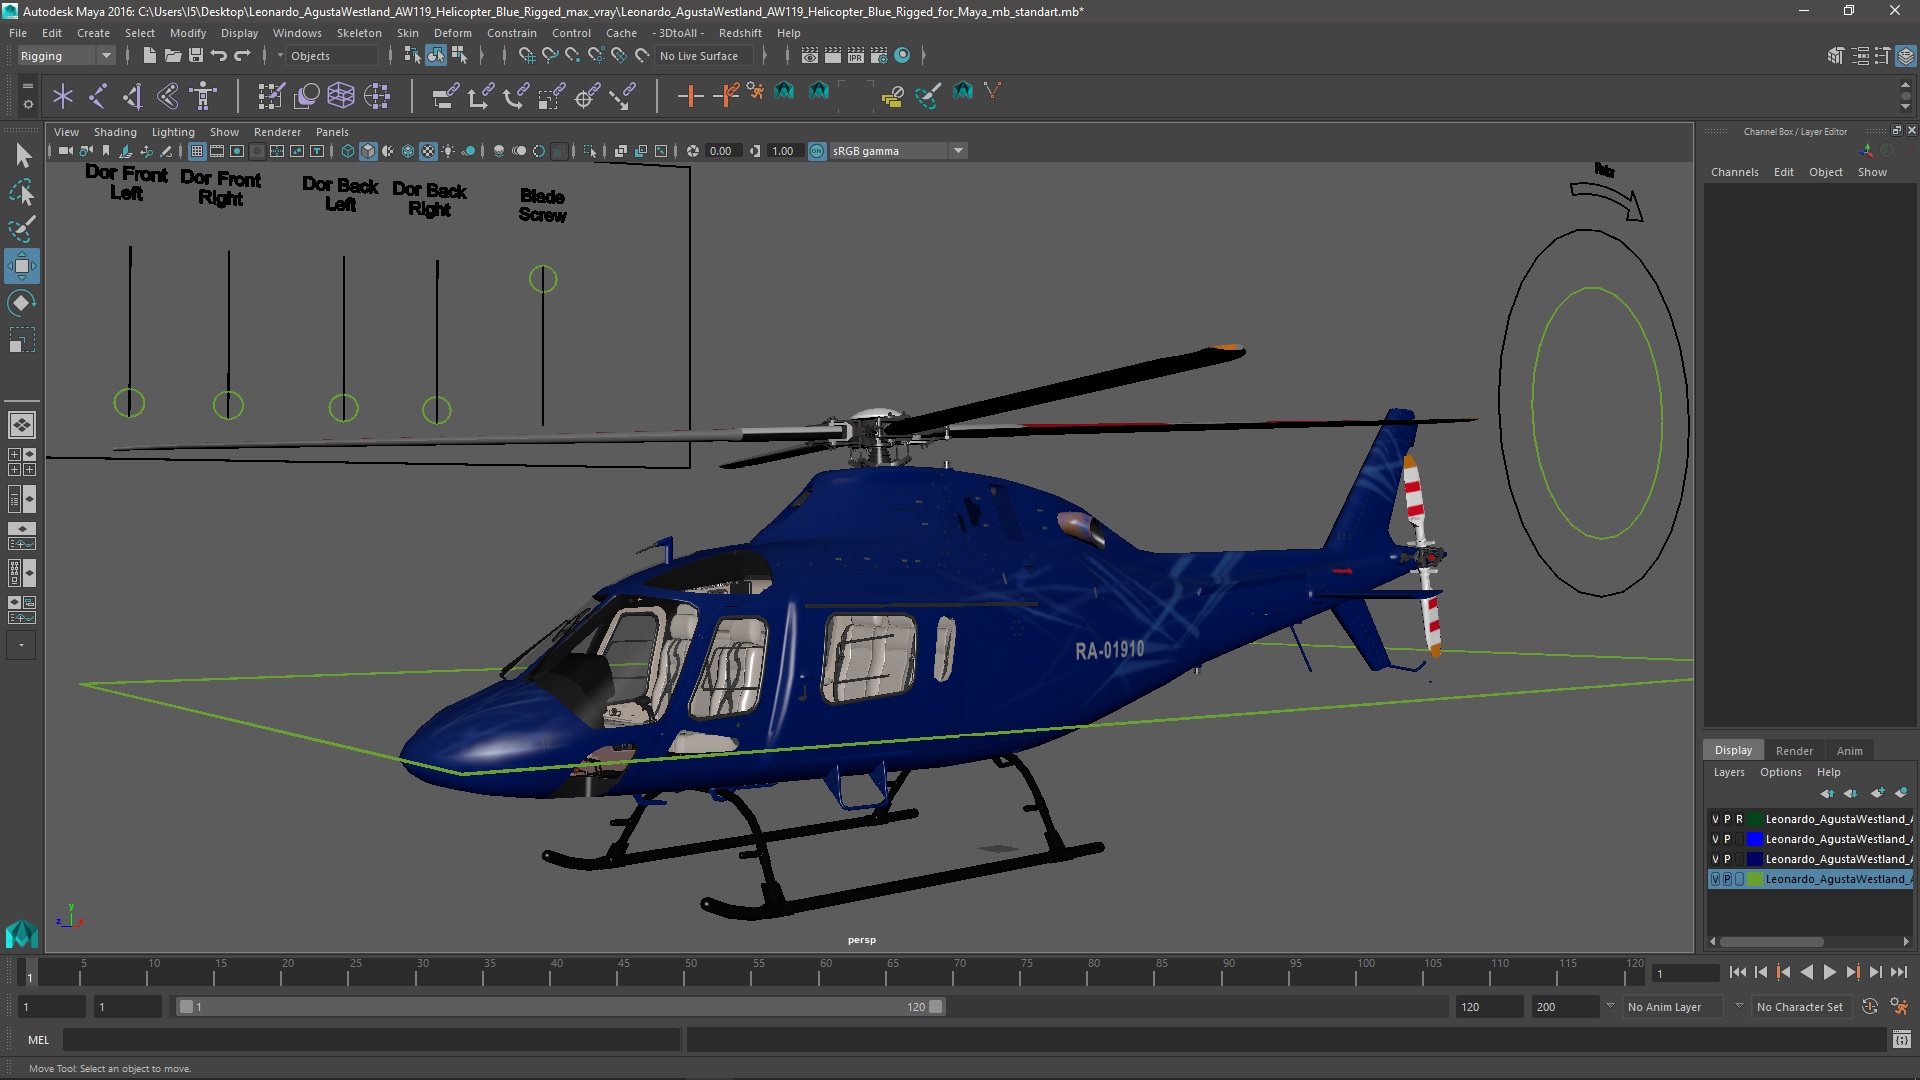Viewport: 1920px width, 1080px height.
Task: Open green color swatch of selected layer
Action: click(1754, 879)
